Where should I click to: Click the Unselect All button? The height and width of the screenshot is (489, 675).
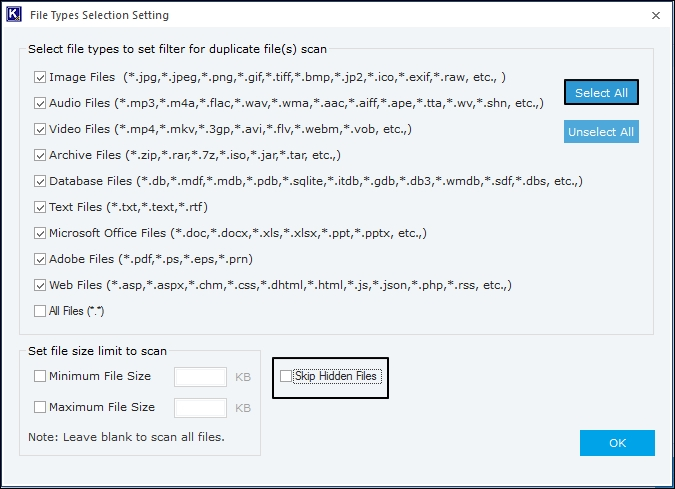tap(601, 132)
